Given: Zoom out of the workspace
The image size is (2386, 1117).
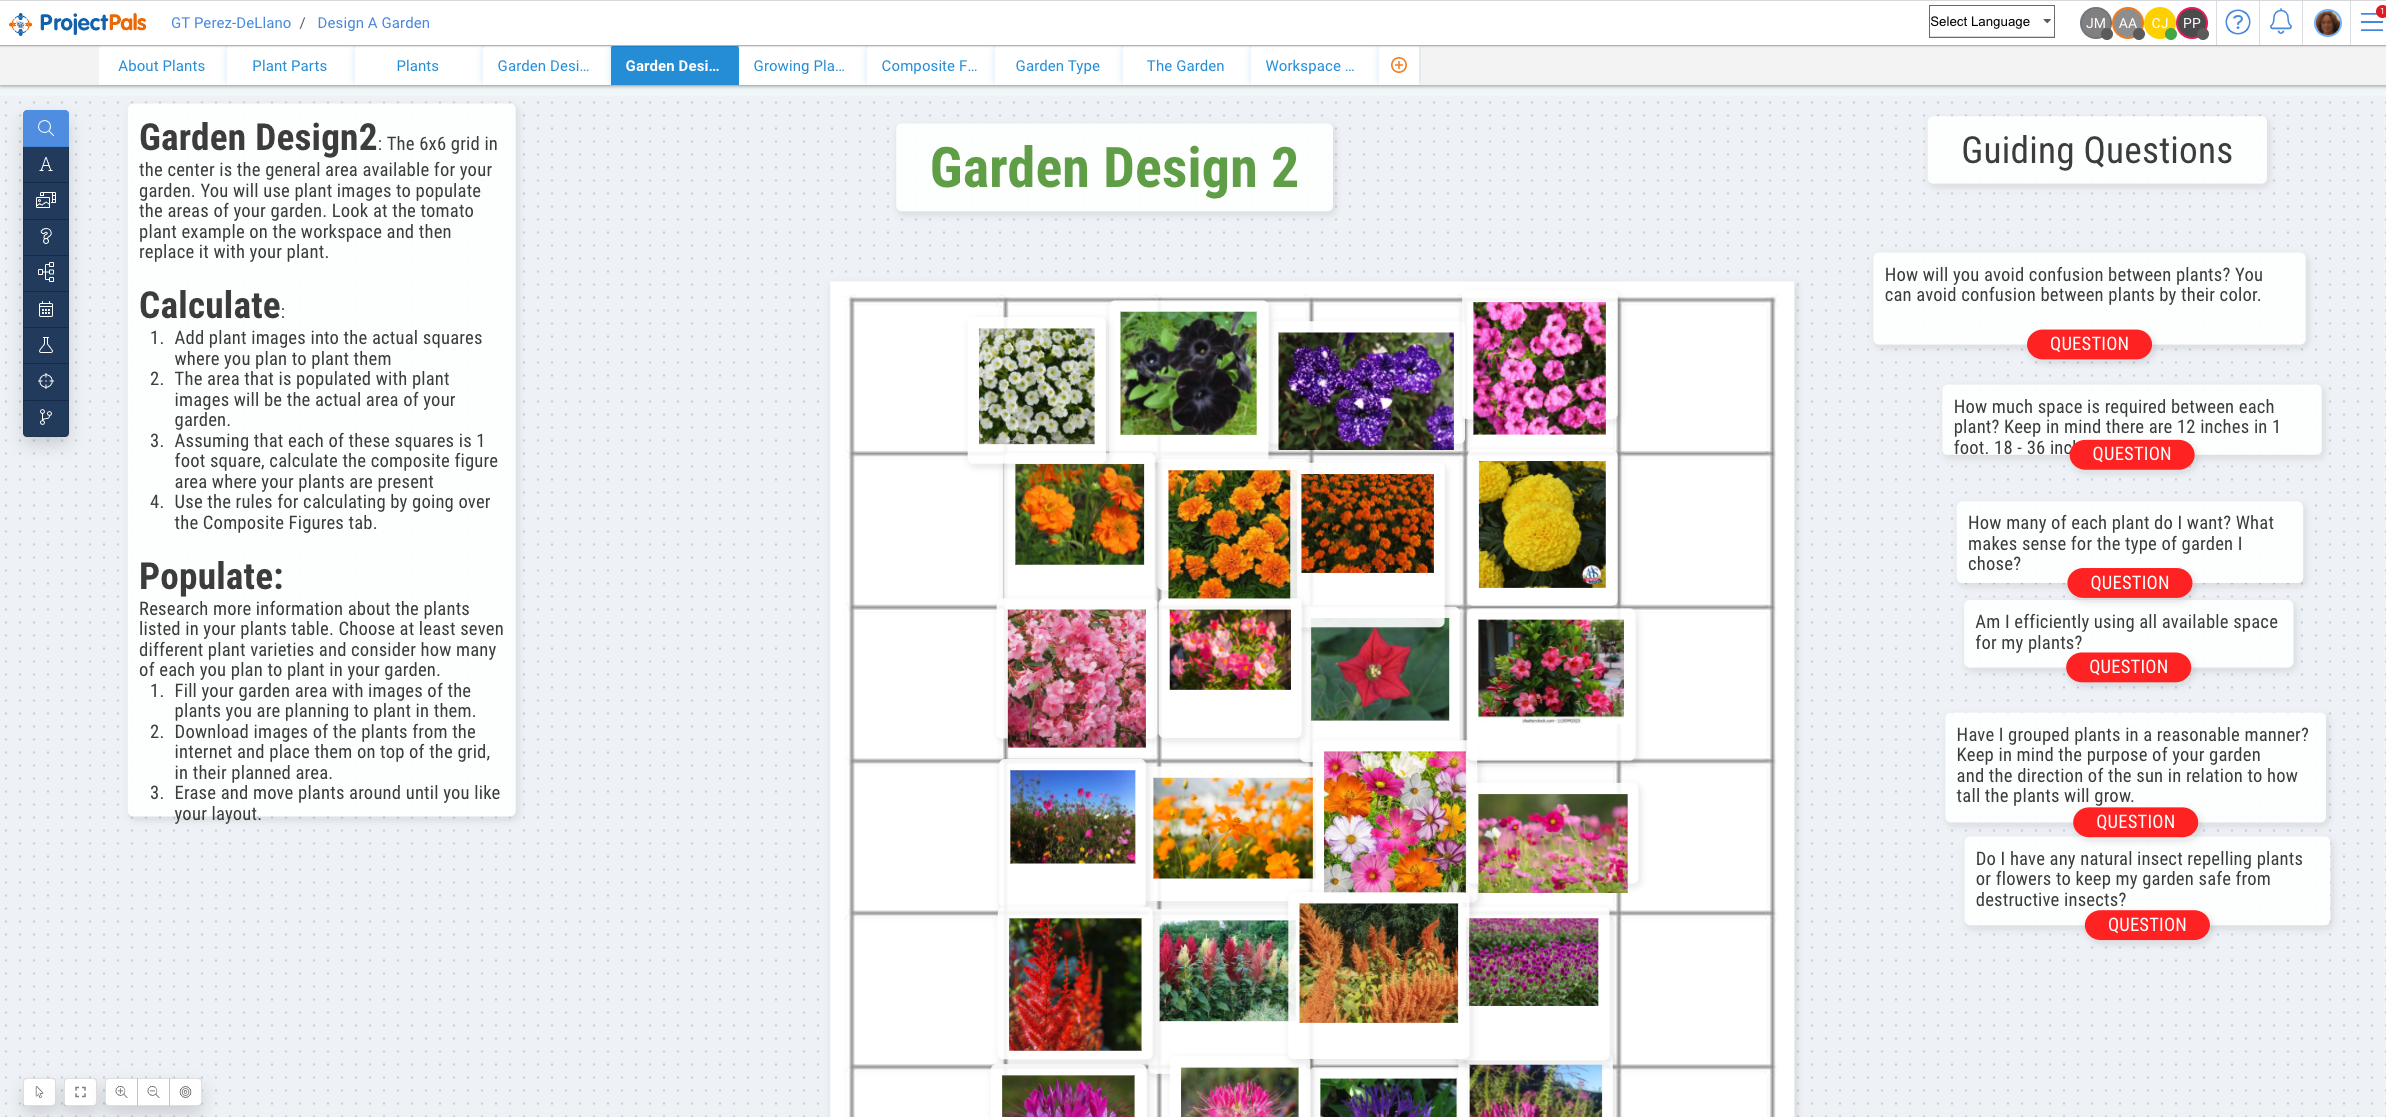Looking at the screenshot, I should click(x=153, y=1091).
